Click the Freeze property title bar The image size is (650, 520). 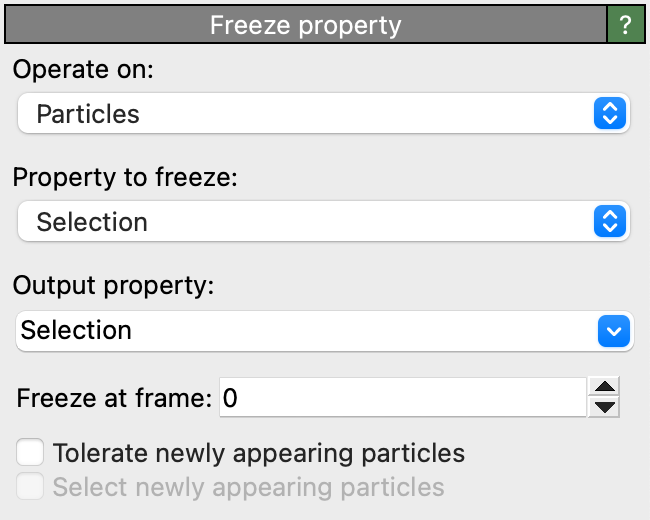coord(305,24)
